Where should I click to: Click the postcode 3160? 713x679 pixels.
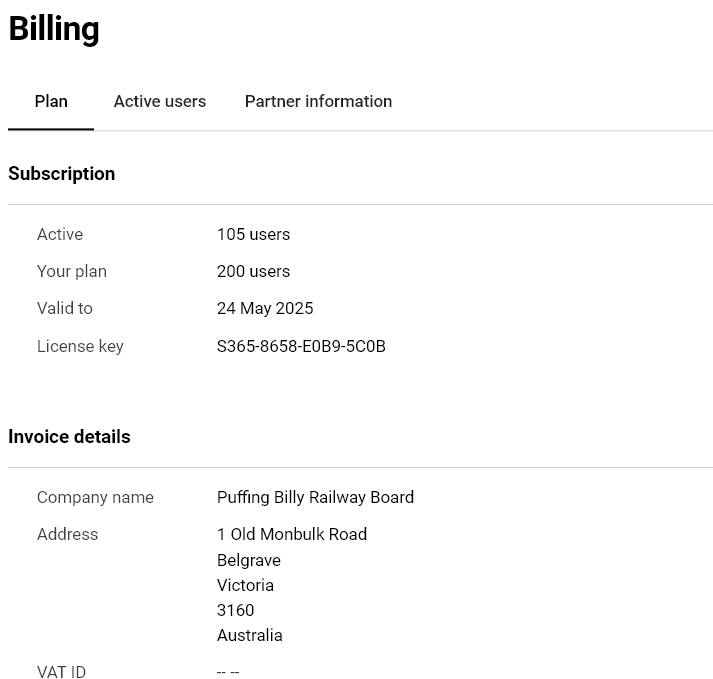(x=235, y=610)
